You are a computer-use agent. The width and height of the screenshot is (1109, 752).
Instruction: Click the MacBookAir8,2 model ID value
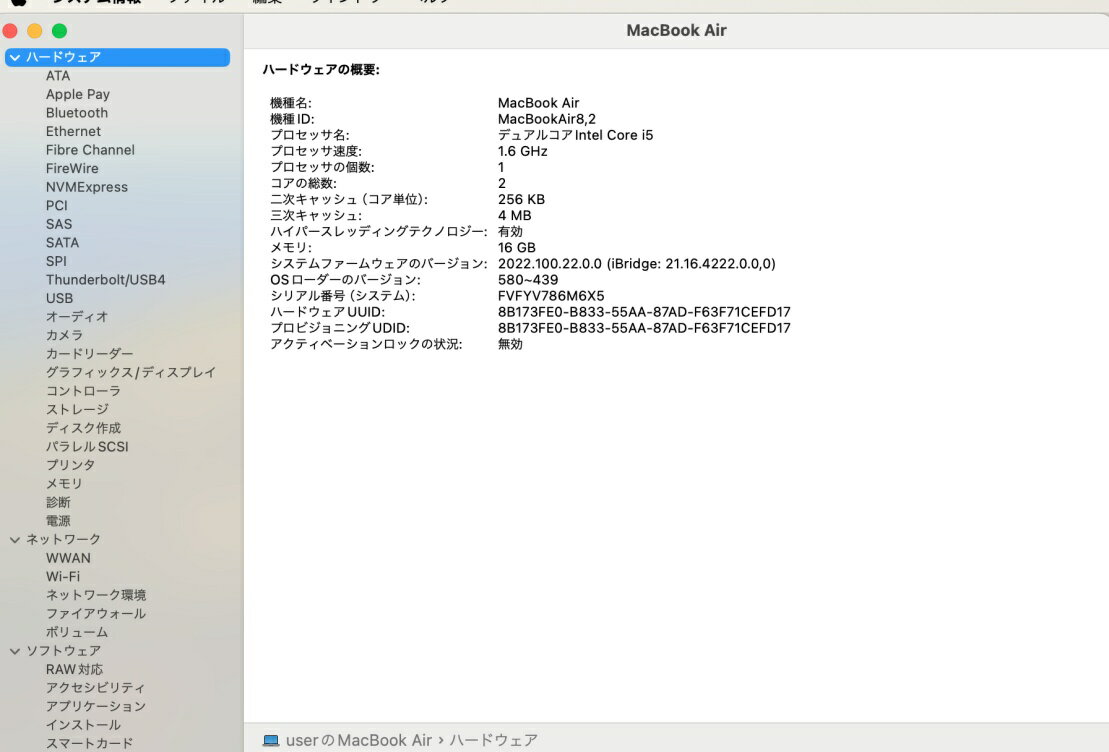point(546,119)
